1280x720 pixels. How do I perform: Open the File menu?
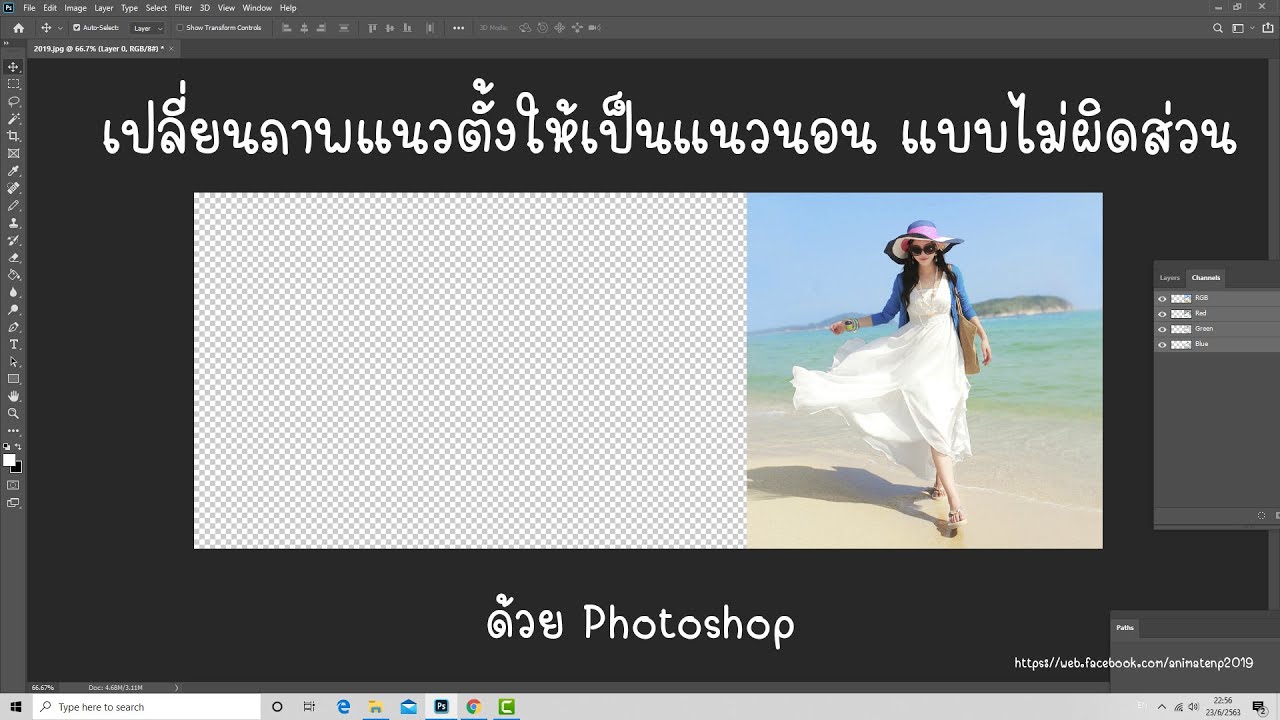pyautogui.click(x=29, y=8)
